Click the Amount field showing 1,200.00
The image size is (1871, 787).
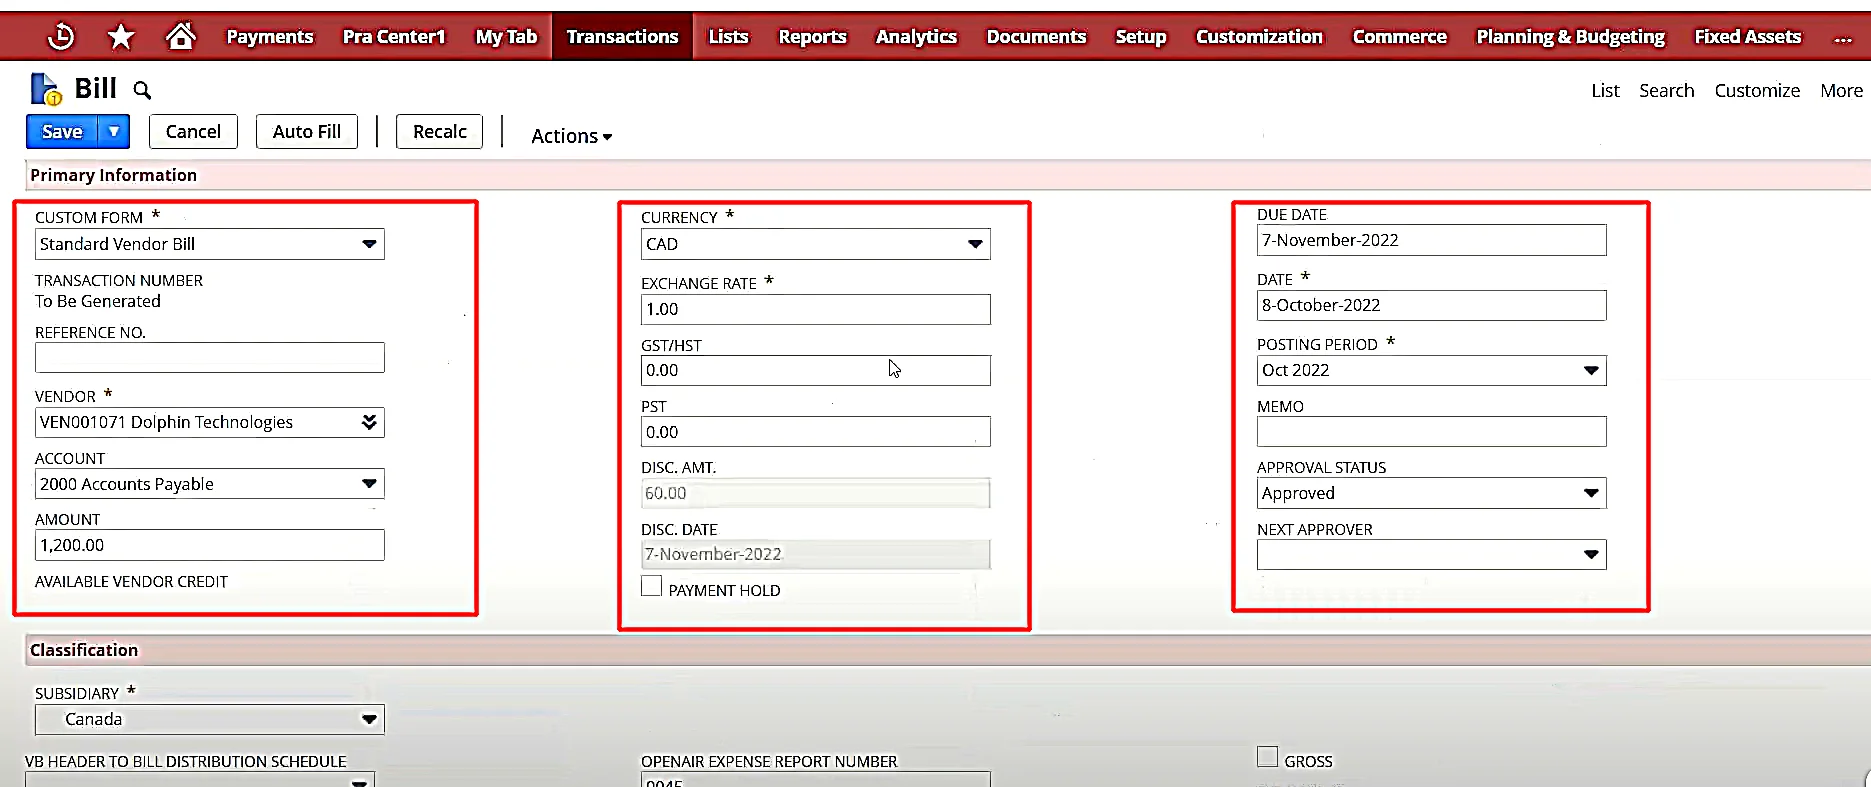210,545
